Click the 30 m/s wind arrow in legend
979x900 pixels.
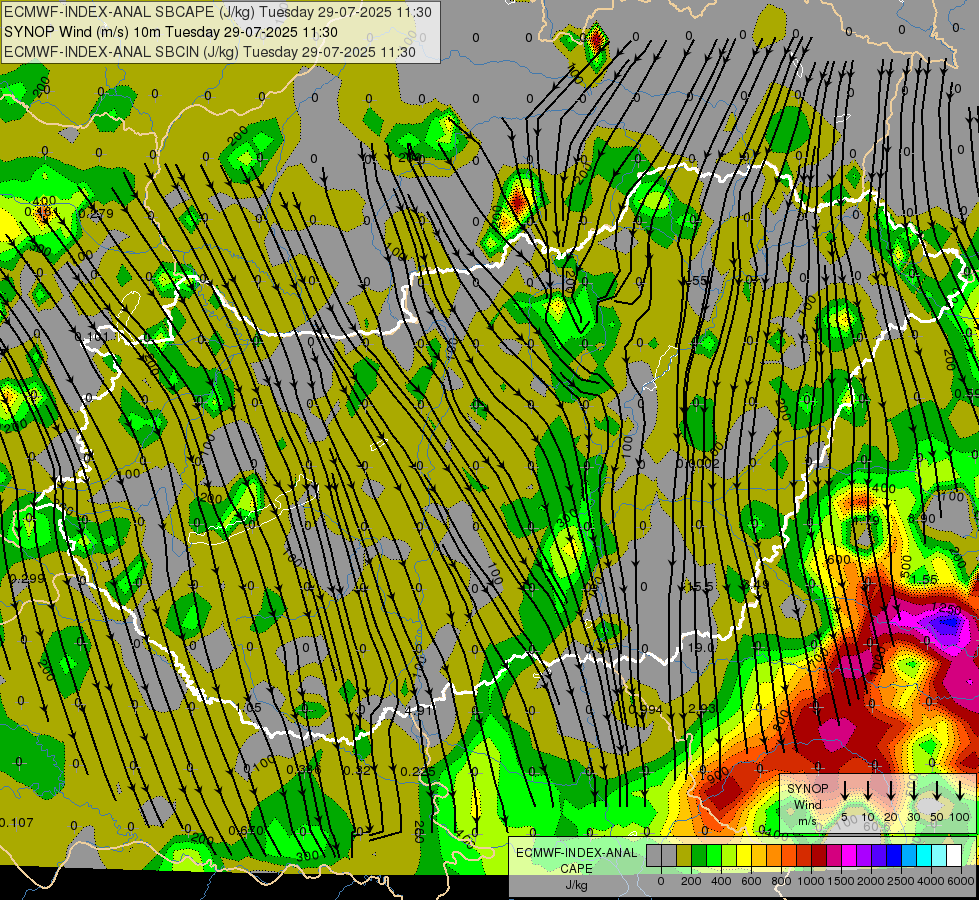coord(913,789)
